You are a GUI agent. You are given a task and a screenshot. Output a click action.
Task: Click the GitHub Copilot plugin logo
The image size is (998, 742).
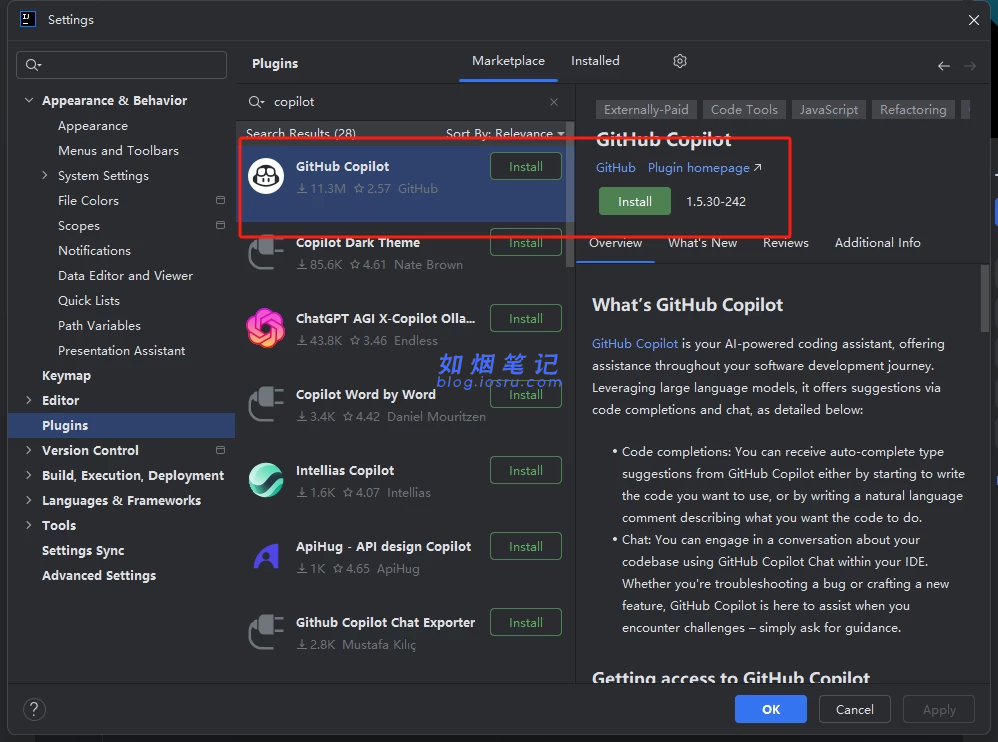coord(265,176)
